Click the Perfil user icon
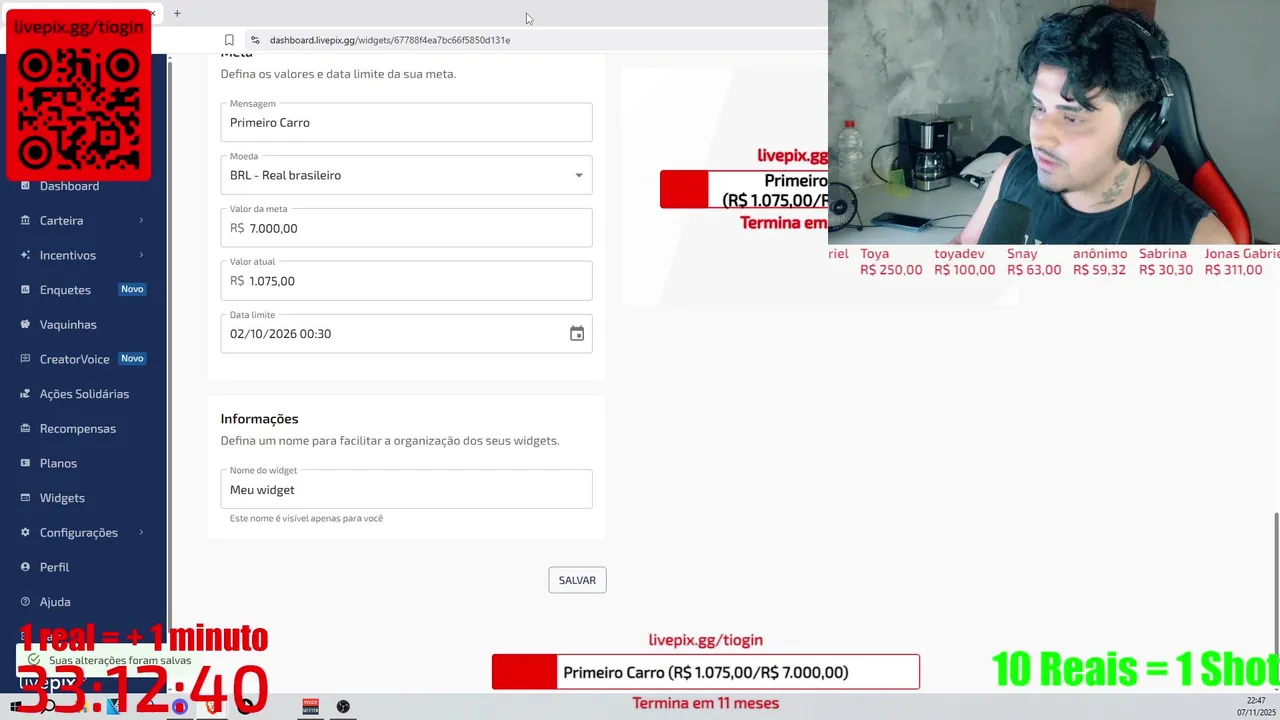The width and height of the screenshot is (1280, 720). click(x=26, y=567)
